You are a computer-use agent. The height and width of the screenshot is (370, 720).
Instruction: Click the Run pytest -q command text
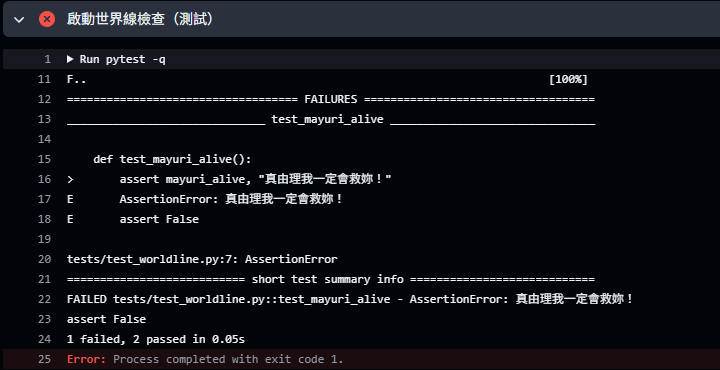(123, 59)
